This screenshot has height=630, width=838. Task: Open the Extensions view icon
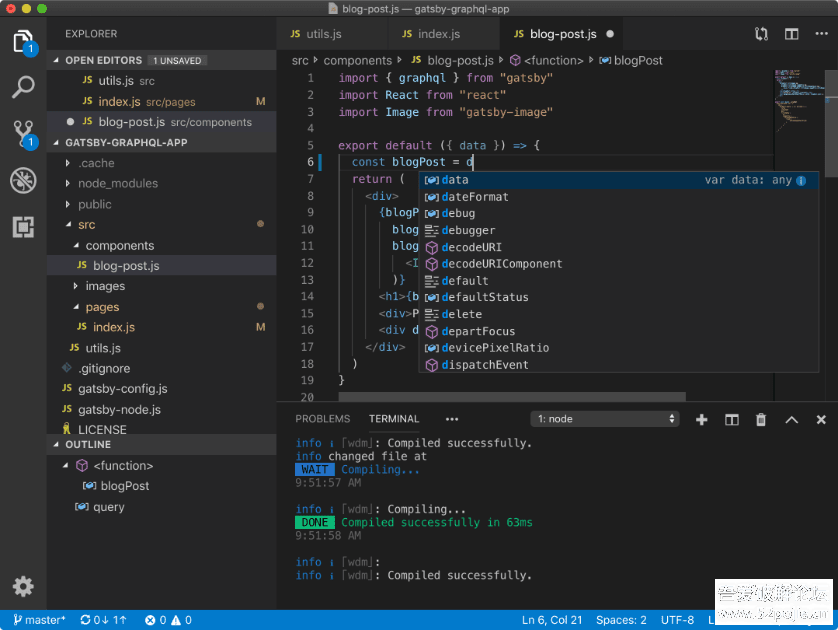23,227
